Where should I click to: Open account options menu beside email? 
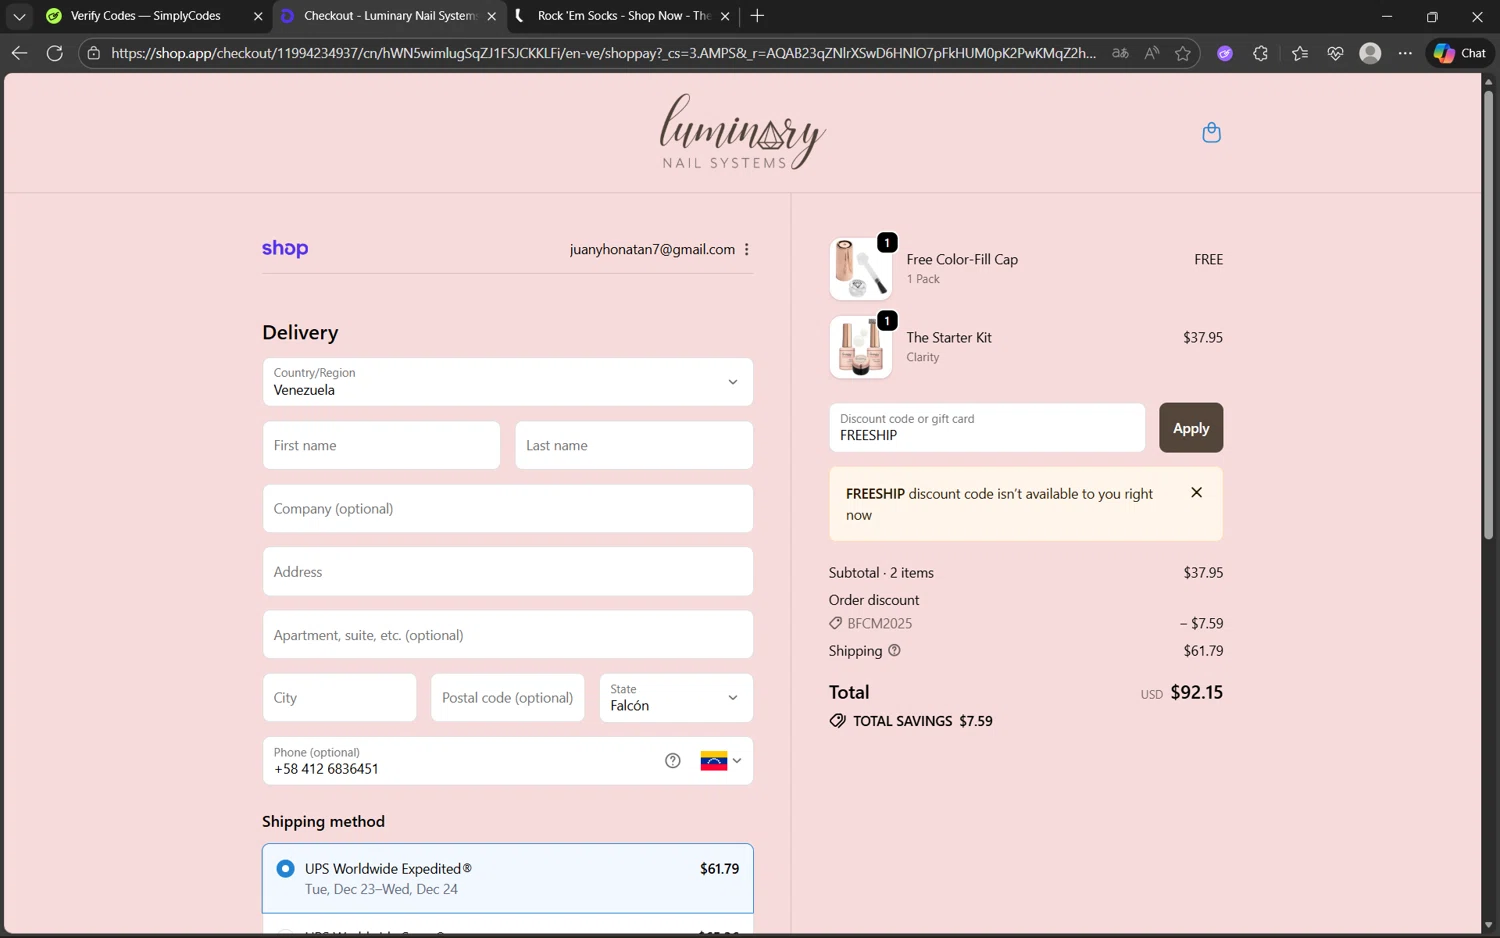click(747, 249)
